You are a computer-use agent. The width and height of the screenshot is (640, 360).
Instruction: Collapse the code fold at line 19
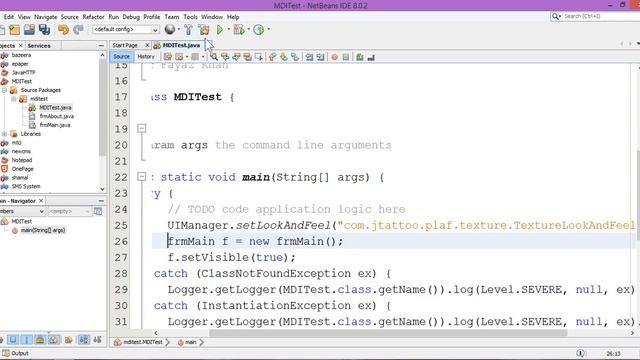pyautogui.click(x=142, y=129)
